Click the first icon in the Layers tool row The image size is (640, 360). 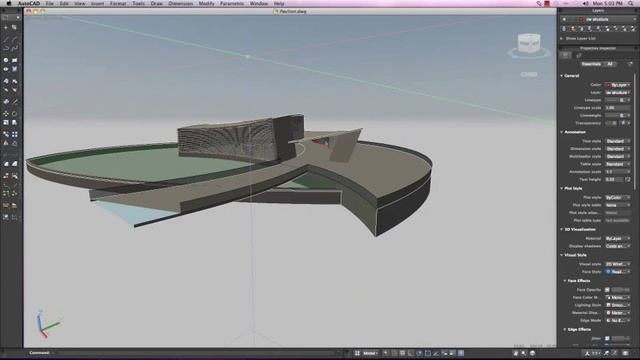coord(564,29)
